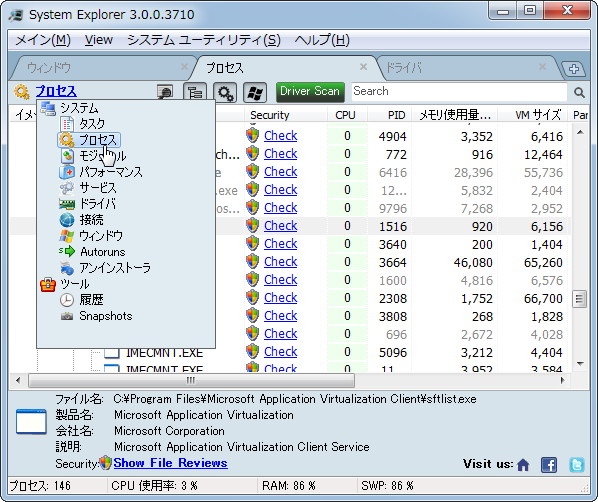Image resolution: width=598 pixels, height=502 pixels.
Task: Click Check link for PID 5096
Action: click(x=280, y=352)
